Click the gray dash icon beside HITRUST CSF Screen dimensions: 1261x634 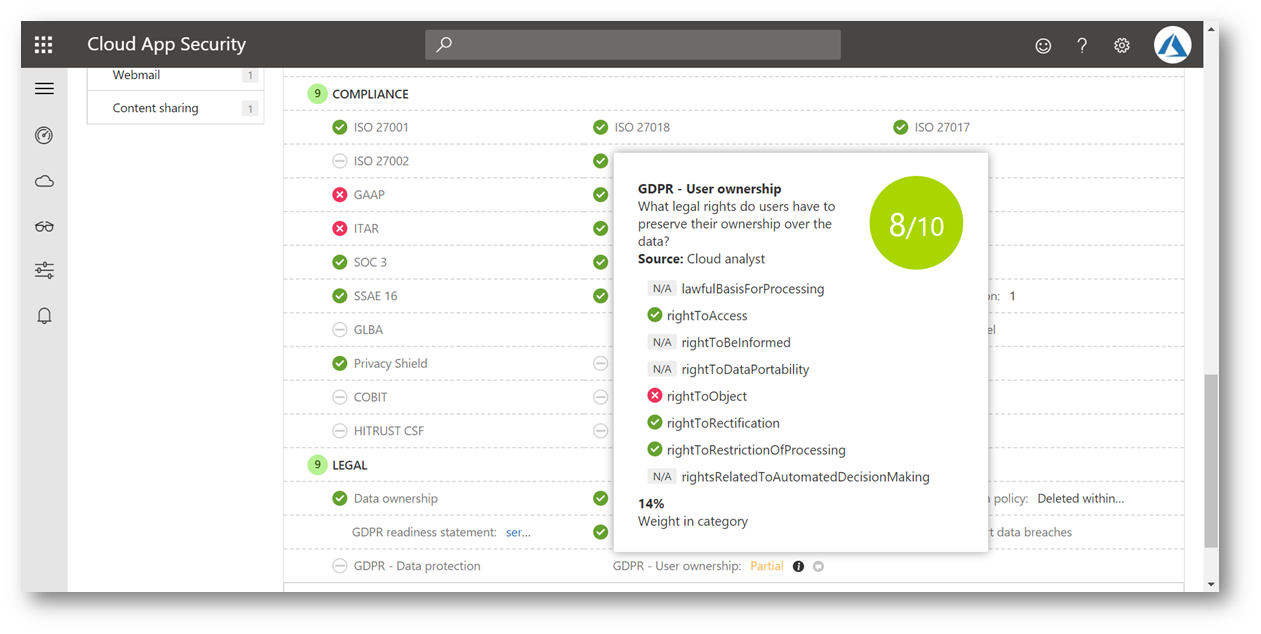coord(340,431)
